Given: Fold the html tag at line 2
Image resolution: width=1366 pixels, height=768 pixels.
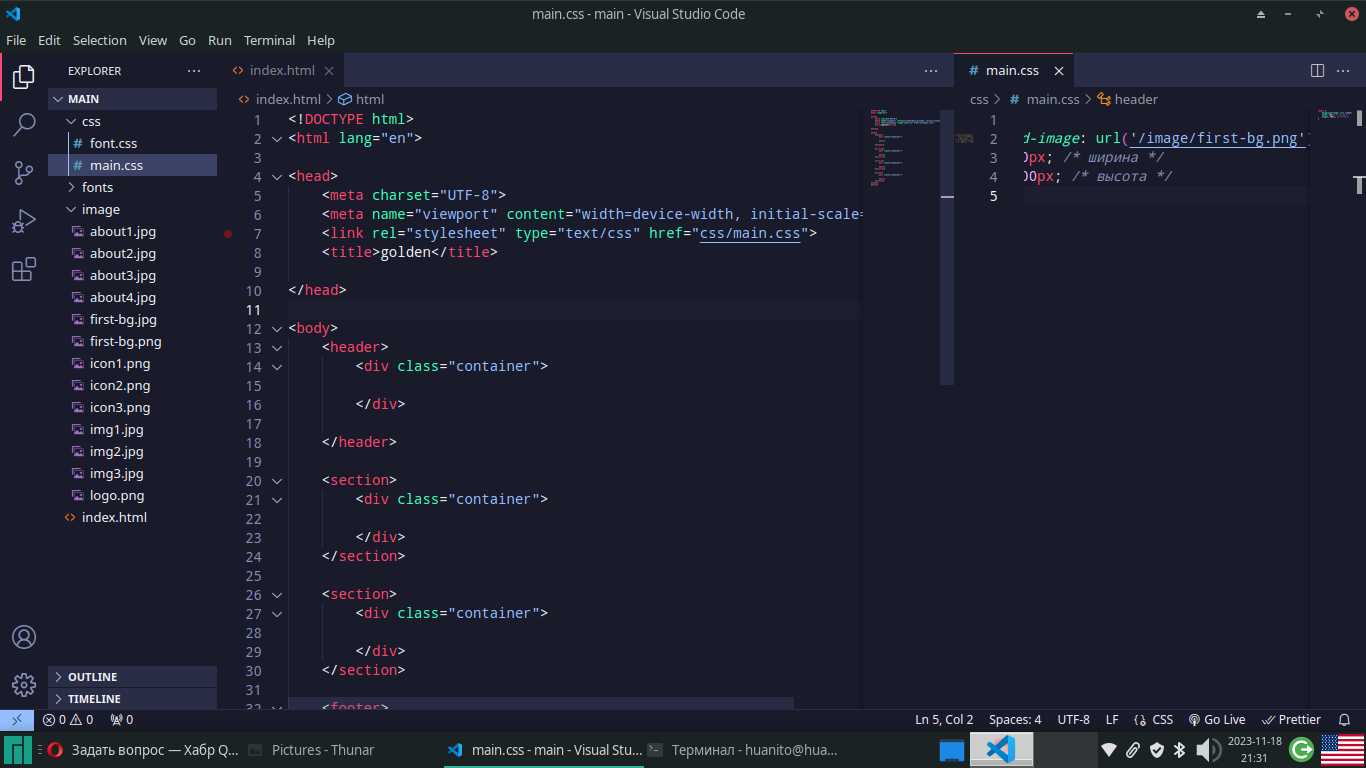Looking at the screenshot, I should tap(277, 139).
